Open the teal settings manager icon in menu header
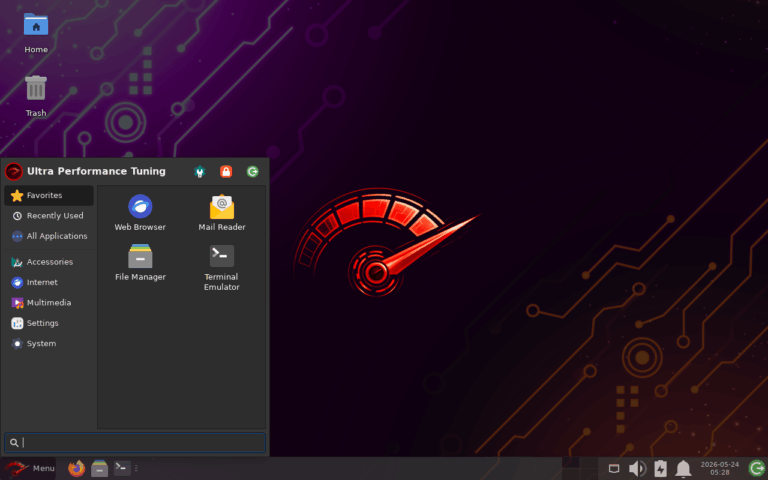The height and width of the screenshot is (480, 768). point(199,171)
